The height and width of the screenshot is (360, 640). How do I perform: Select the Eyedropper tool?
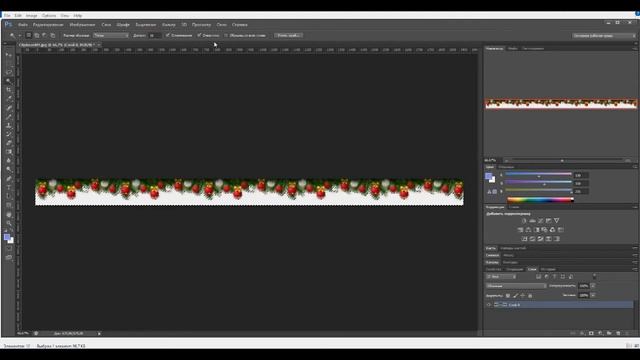point(9,99)
